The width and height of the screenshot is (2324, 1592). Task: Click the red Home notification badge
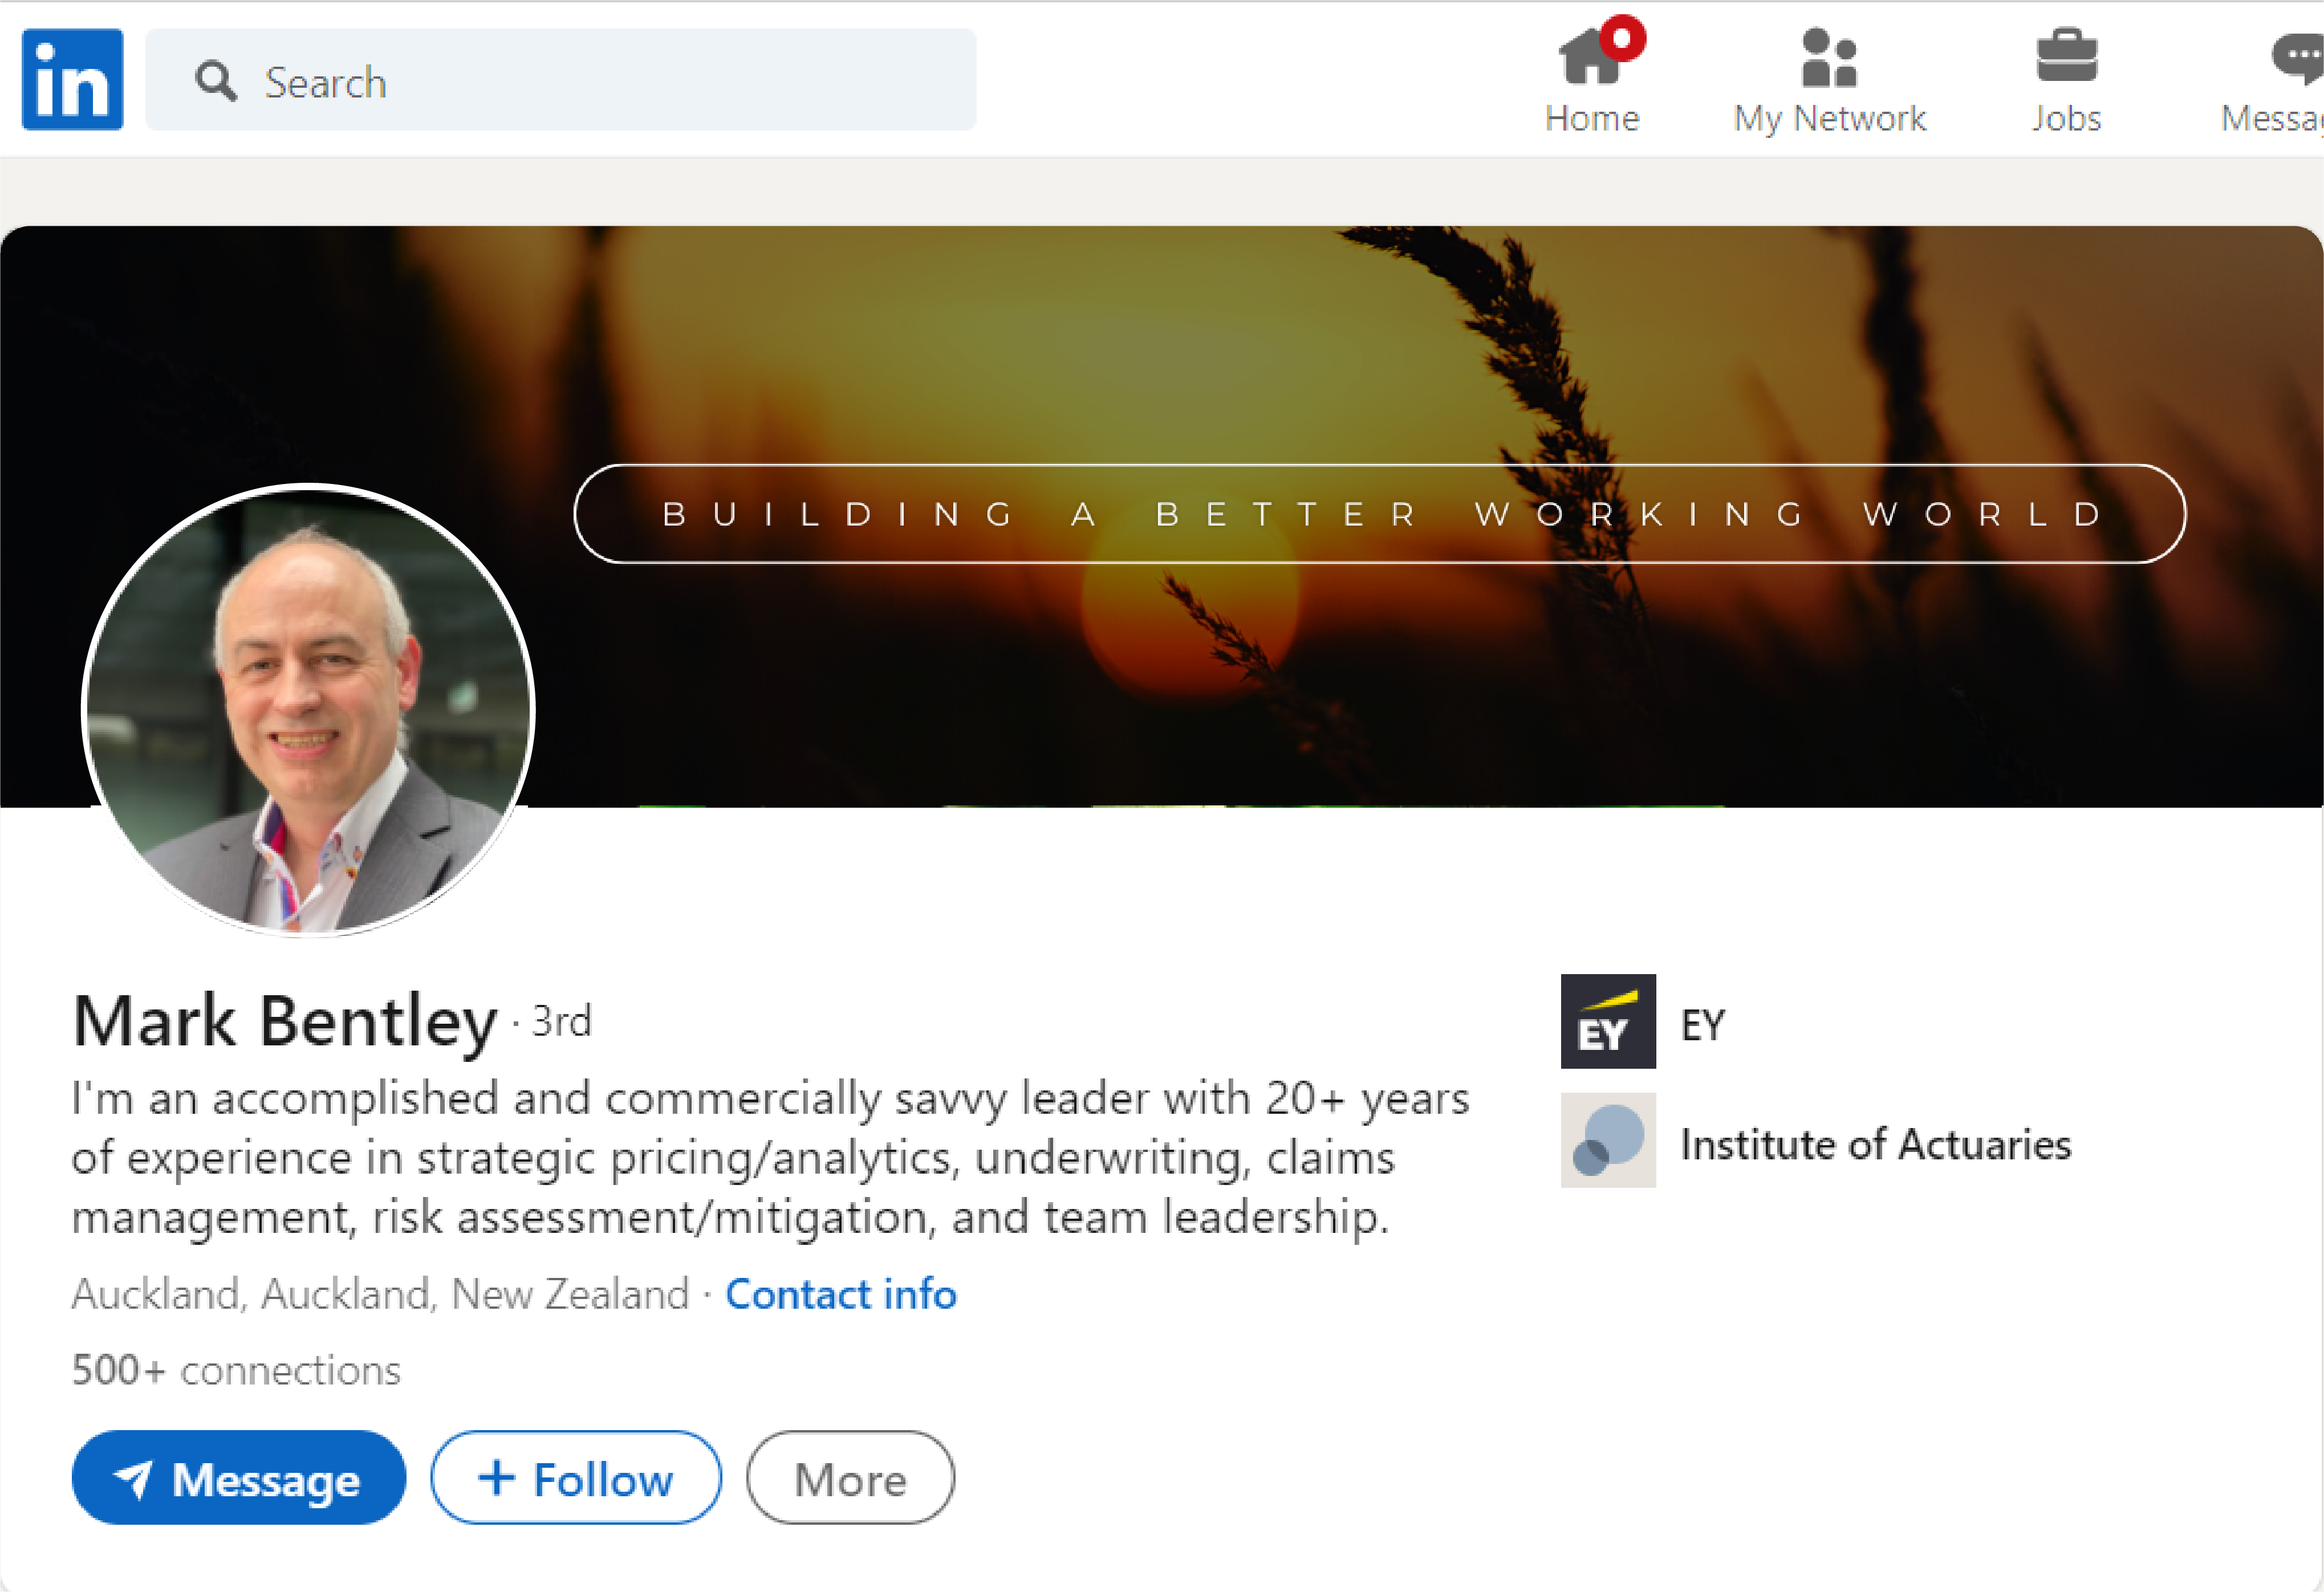click(1622, 38)
